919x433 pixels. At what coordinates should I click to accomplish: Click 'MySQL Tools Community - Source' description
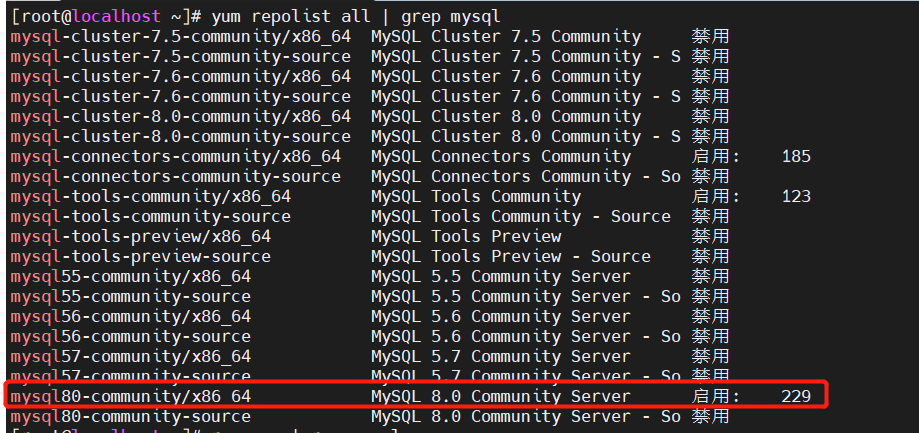coord(521,217)
